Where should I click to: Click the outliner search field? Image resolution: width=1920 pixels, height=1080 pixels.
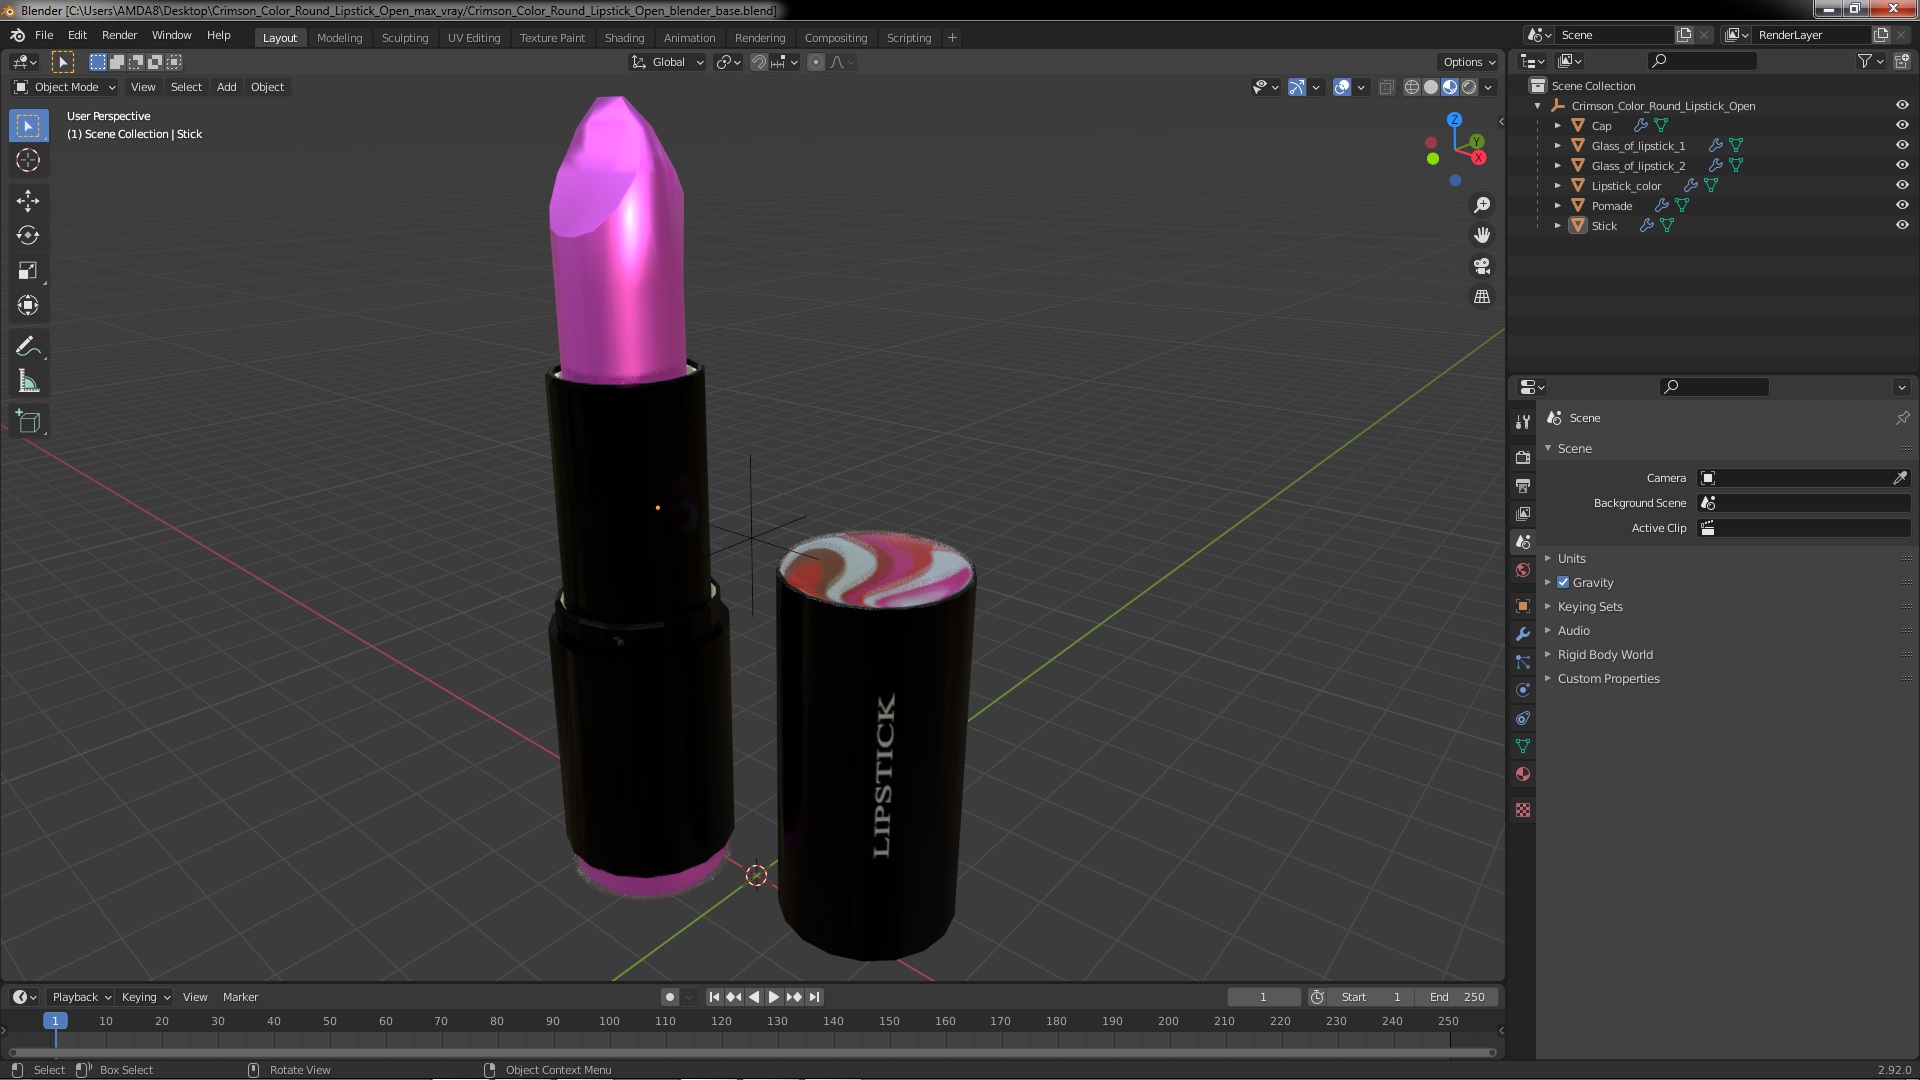coord(1702,61)
